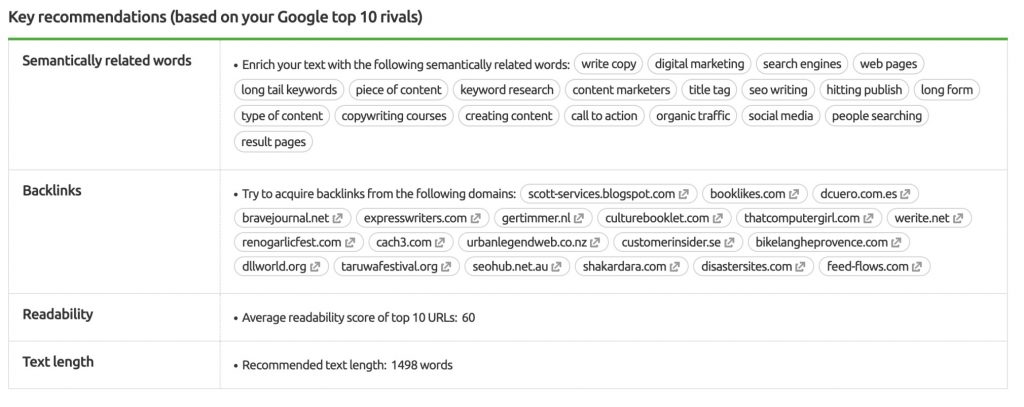Click the expresswriters.com backlink domain
This screenshot has height=407, width=1024.
[415, 218]
